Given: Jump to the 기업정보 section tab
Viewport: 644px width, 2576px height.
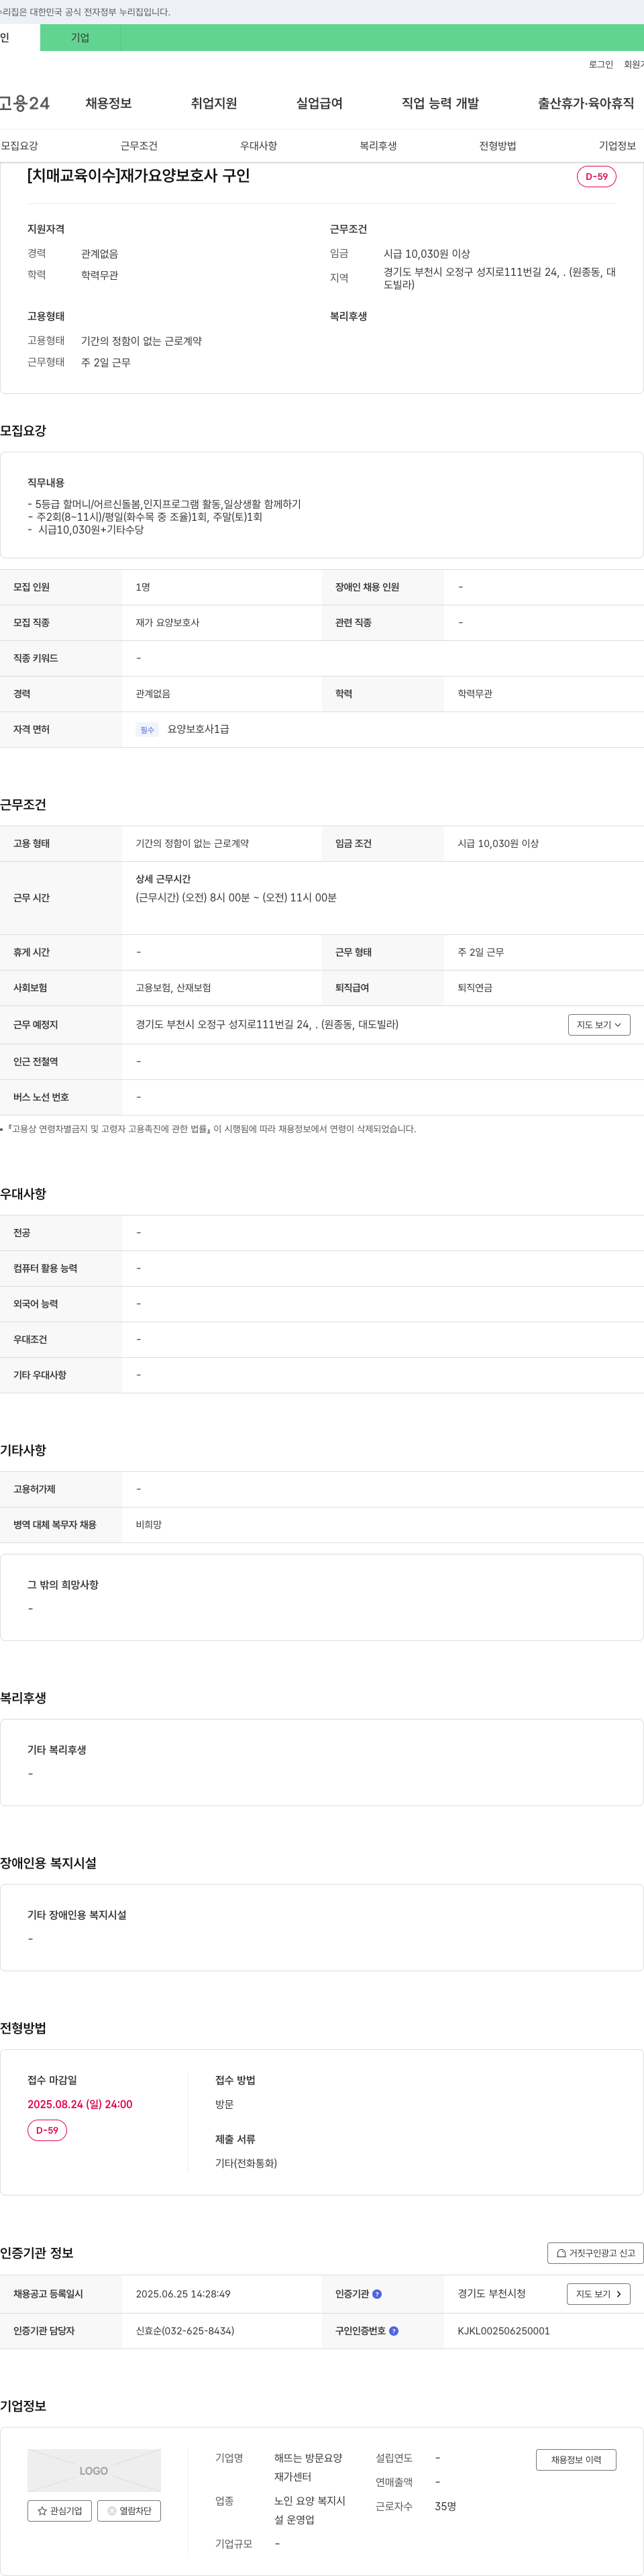Looking at the screenshot, I should click(617, 146).
